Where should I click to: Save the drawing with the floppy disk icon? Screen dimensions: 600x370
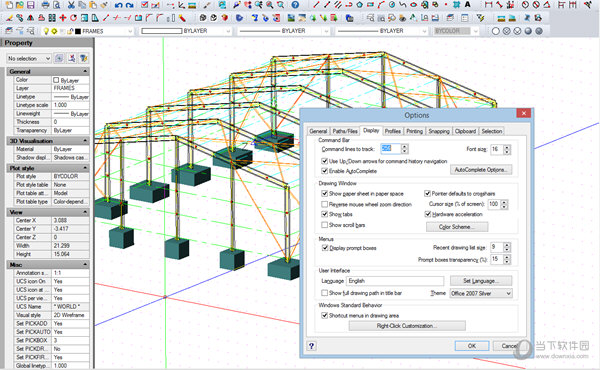31,5
